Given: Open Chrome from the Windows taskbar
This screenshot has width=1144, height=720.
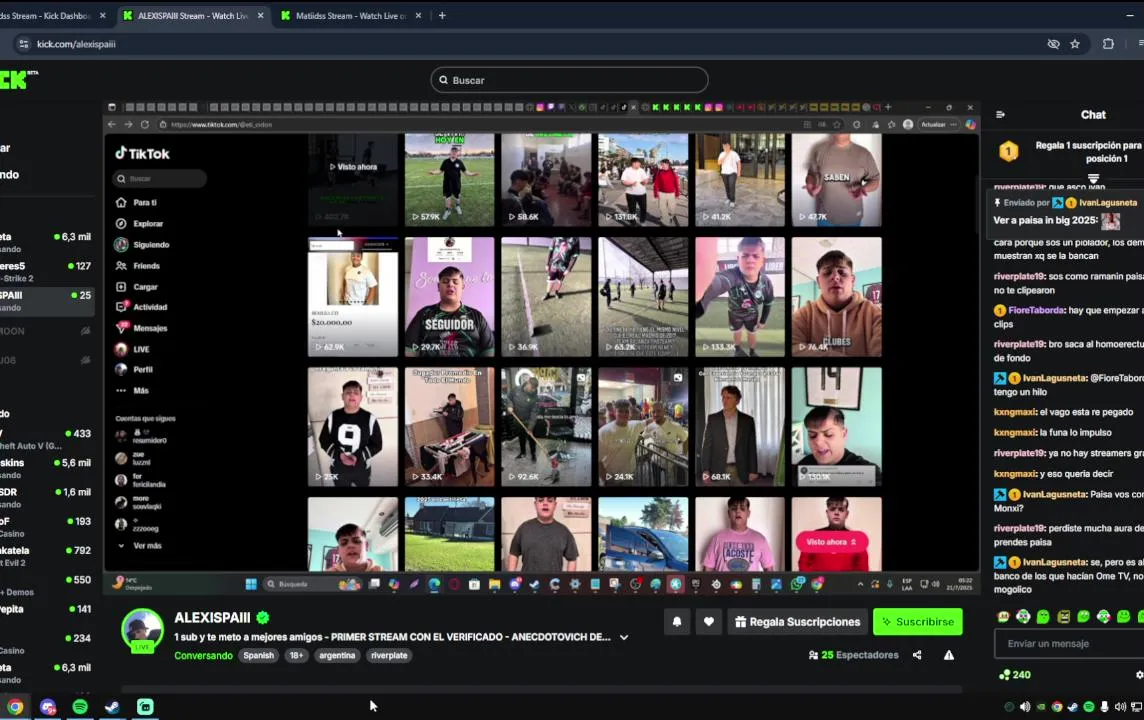Looking at the screenshot, I should [15, 706].
